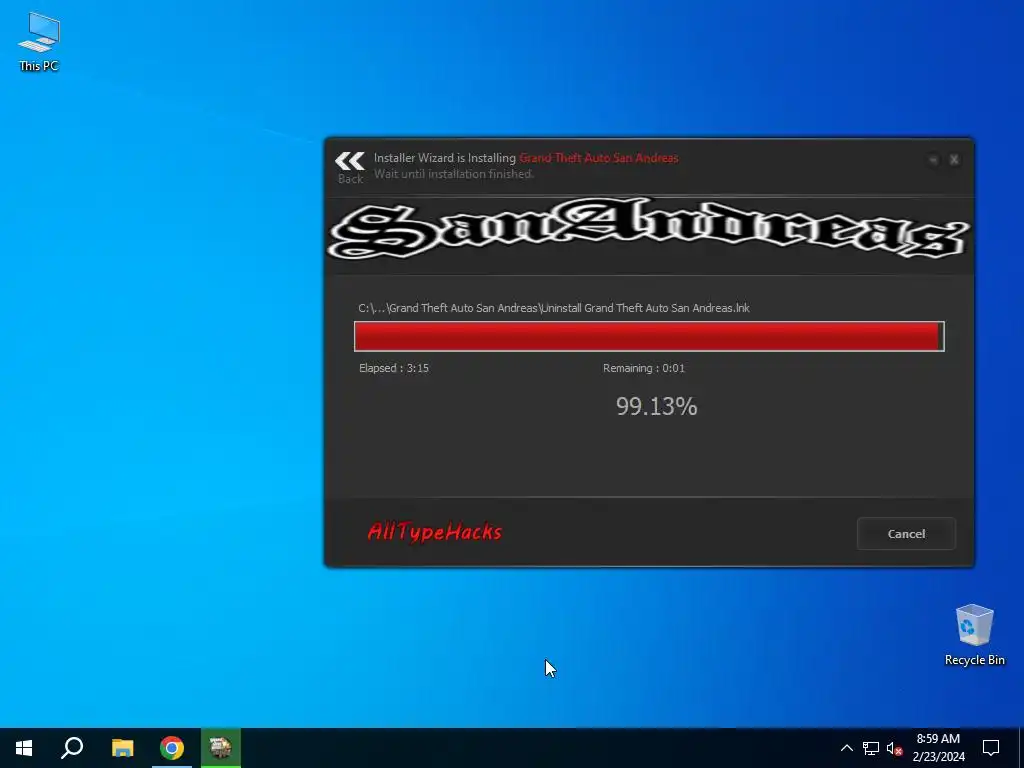Select the Recycle Bin desktop icon
Viewport: 1024px width, 768px height.
coord(974,635)
